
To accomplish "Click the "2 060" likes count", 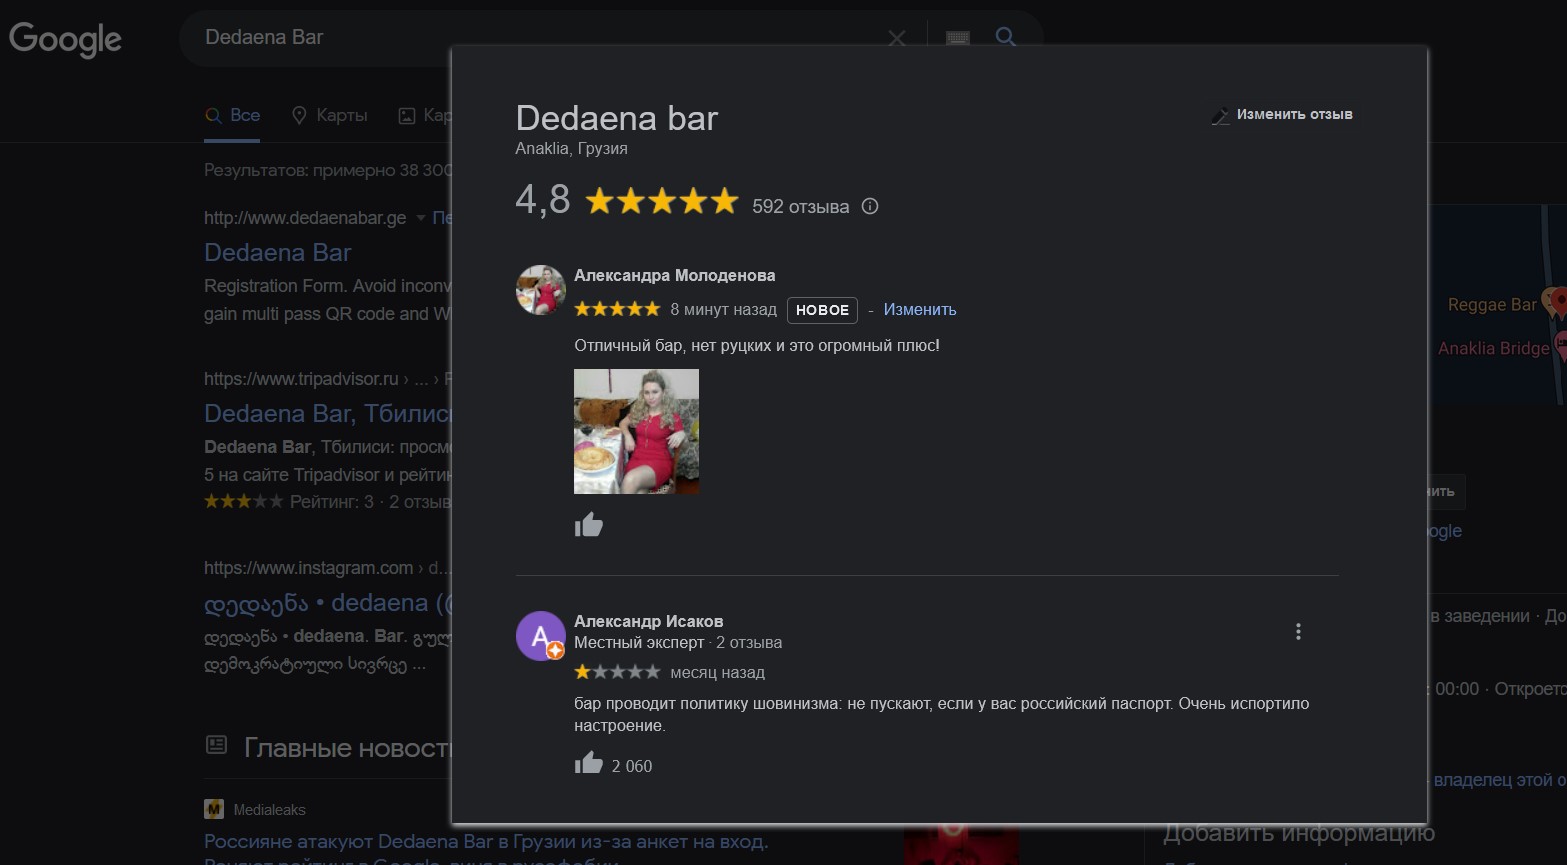I will pos(632,766).
